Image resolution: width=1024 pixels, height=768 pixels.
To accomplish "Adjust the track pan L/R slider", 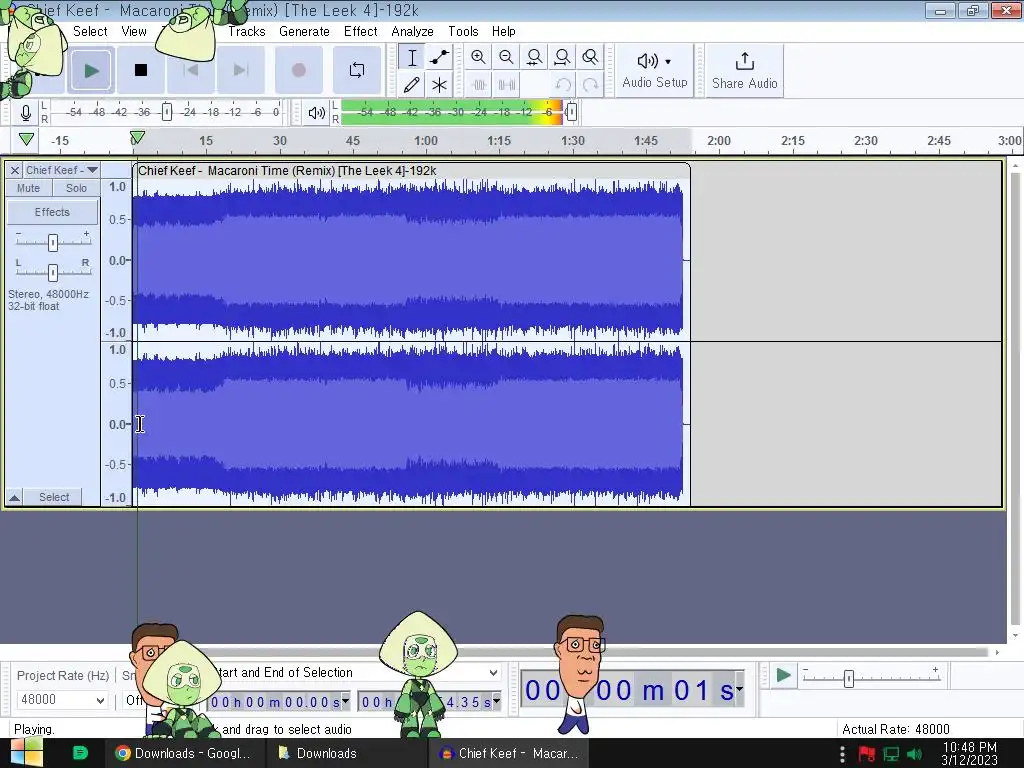I will click(x=52, y=272).
